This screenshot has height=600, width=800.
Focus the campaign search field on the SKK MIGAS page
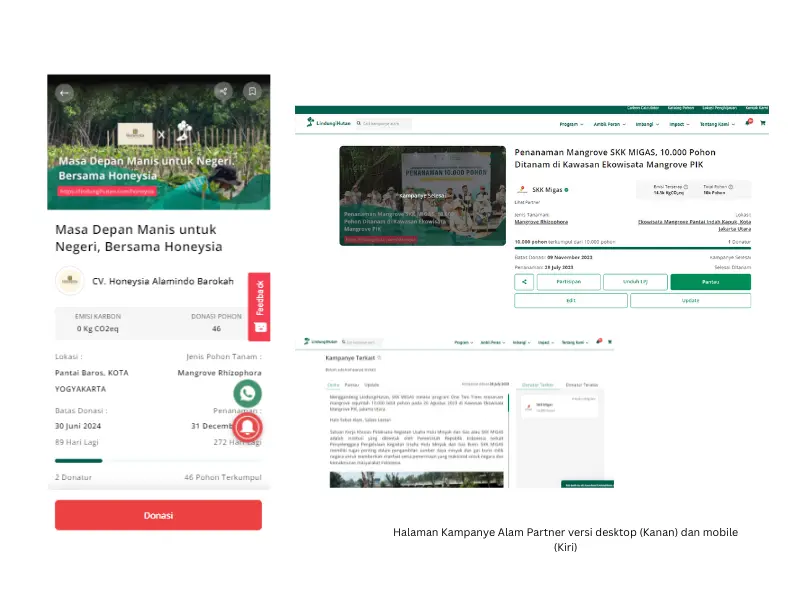pyautogui.click(x=383, y=123)
